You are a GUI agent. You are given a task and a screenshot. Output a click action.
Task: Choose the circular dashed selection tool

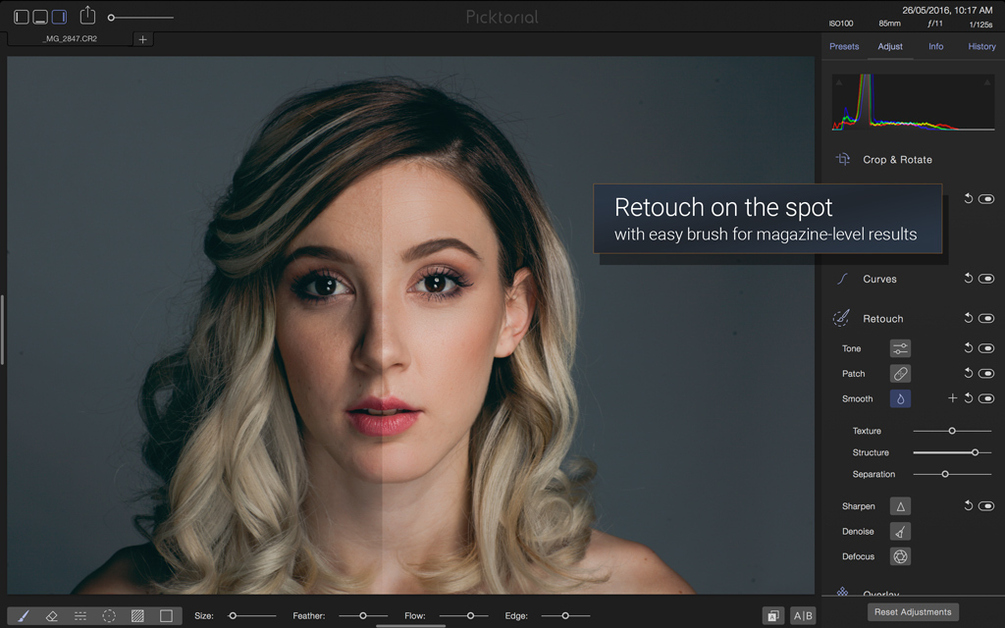click(x=109, y=616)
